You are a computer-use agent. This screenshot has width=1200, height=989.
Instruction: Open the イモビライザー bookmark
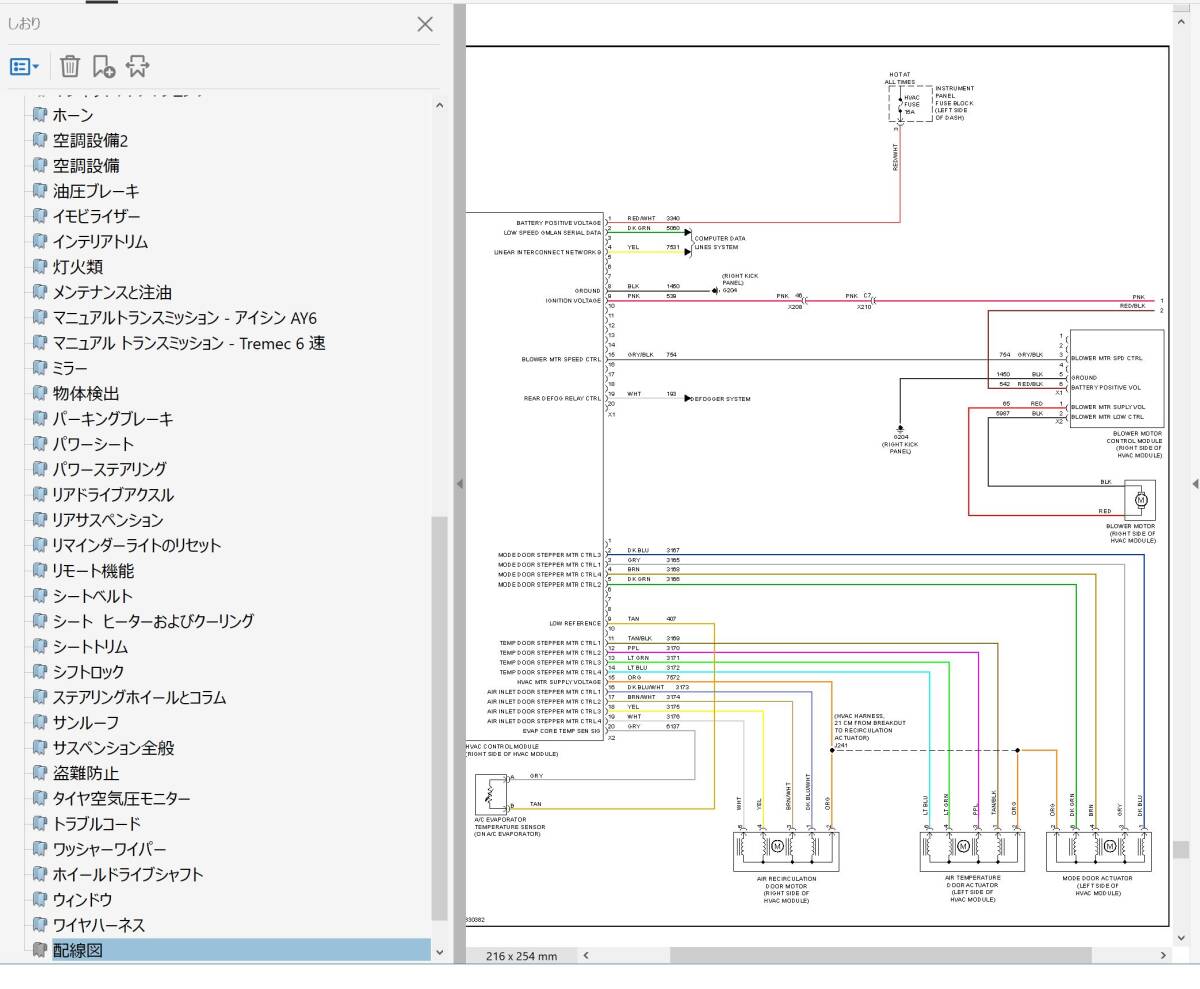point(96,216)
